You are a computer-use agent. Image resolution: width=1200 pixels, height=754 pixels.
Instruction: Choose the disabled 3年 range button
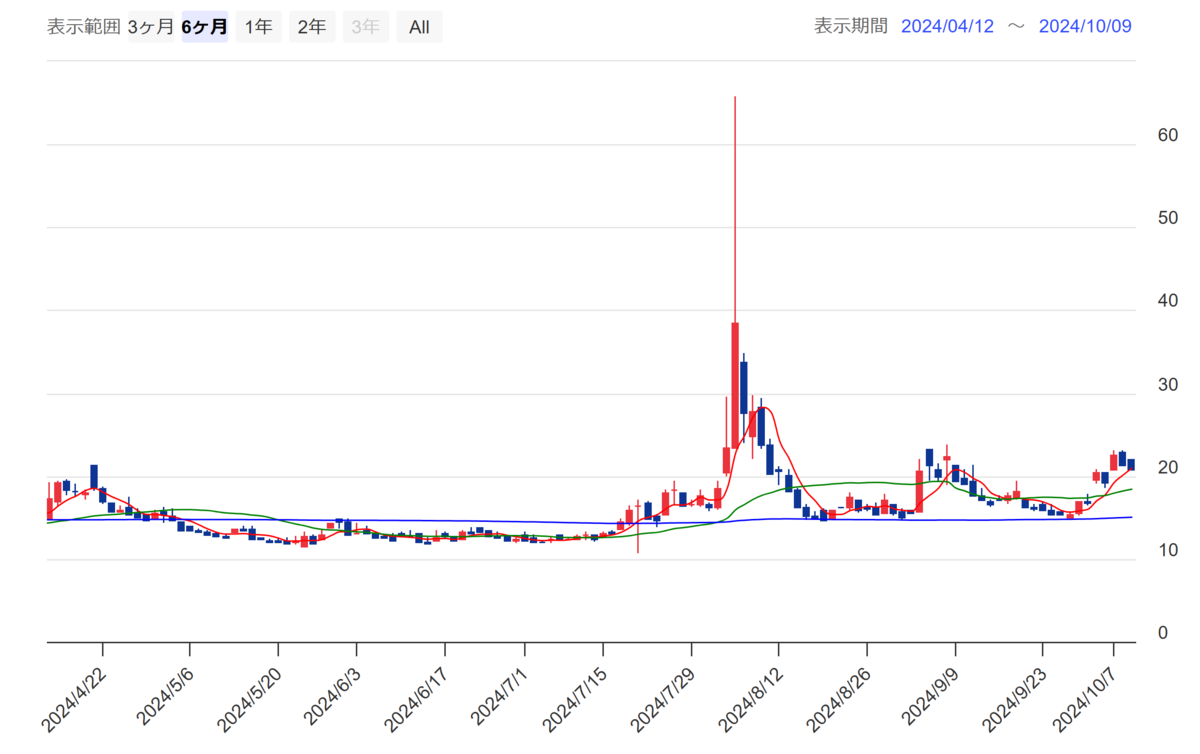(x=366, y=27)
